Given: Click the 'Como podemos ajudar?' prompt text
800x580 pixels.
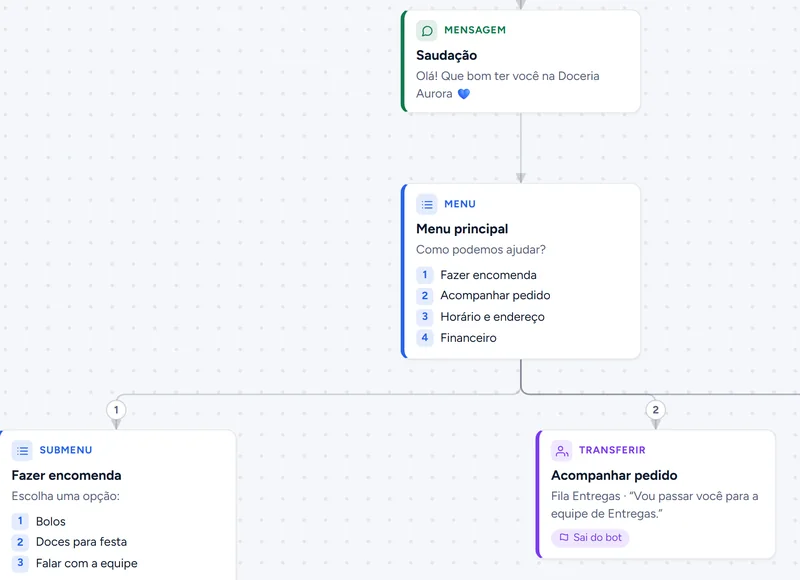Looking at the screenshot, I should click(481, 249).
